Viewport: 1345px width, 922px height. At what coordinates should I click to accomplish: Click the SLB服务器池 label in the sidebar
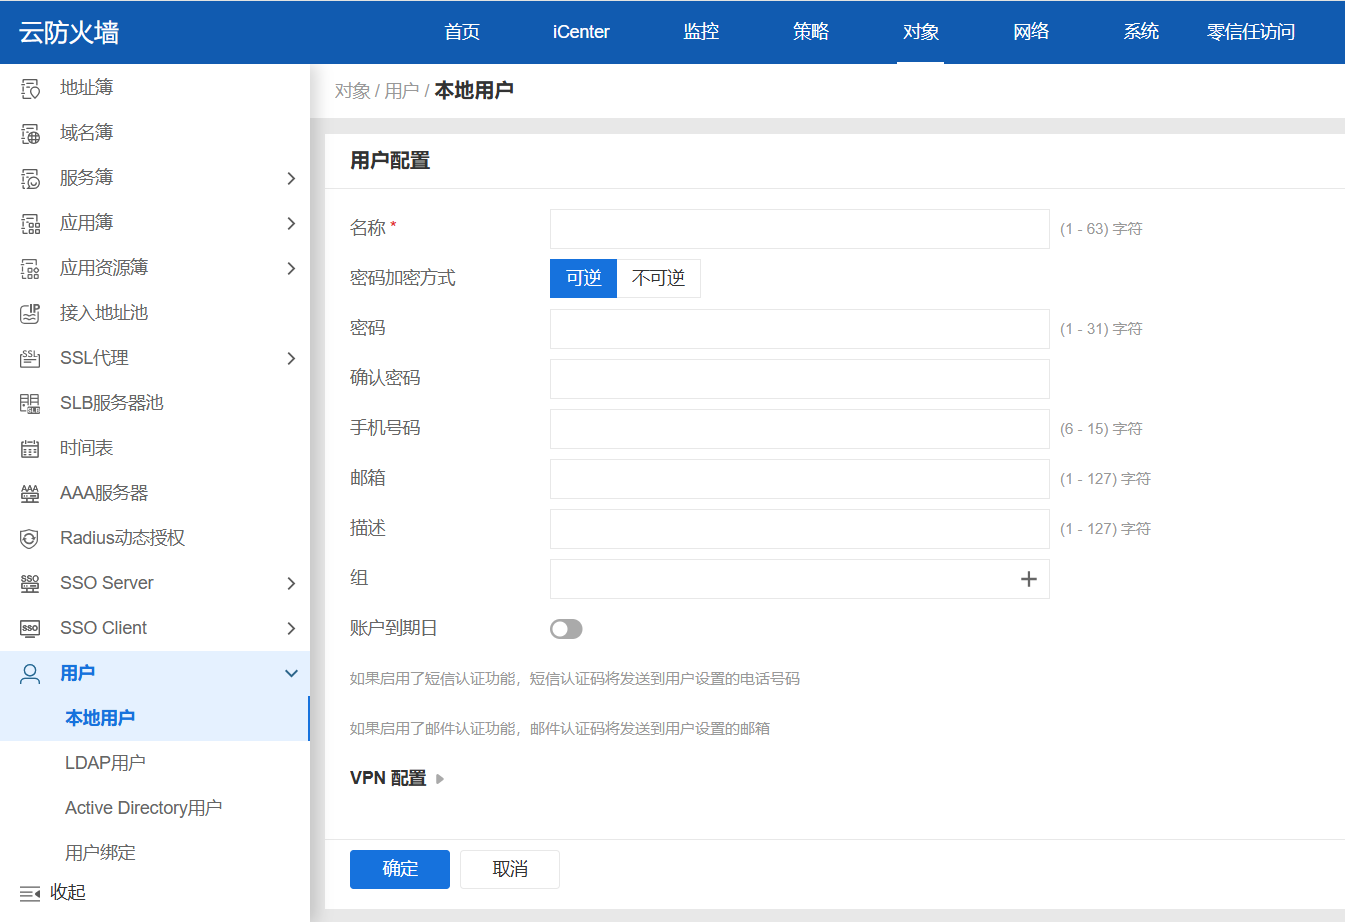(112, 403)
